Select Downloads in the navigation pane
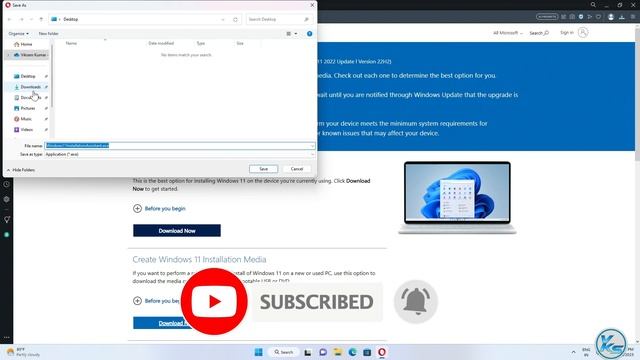 point(30,87)
